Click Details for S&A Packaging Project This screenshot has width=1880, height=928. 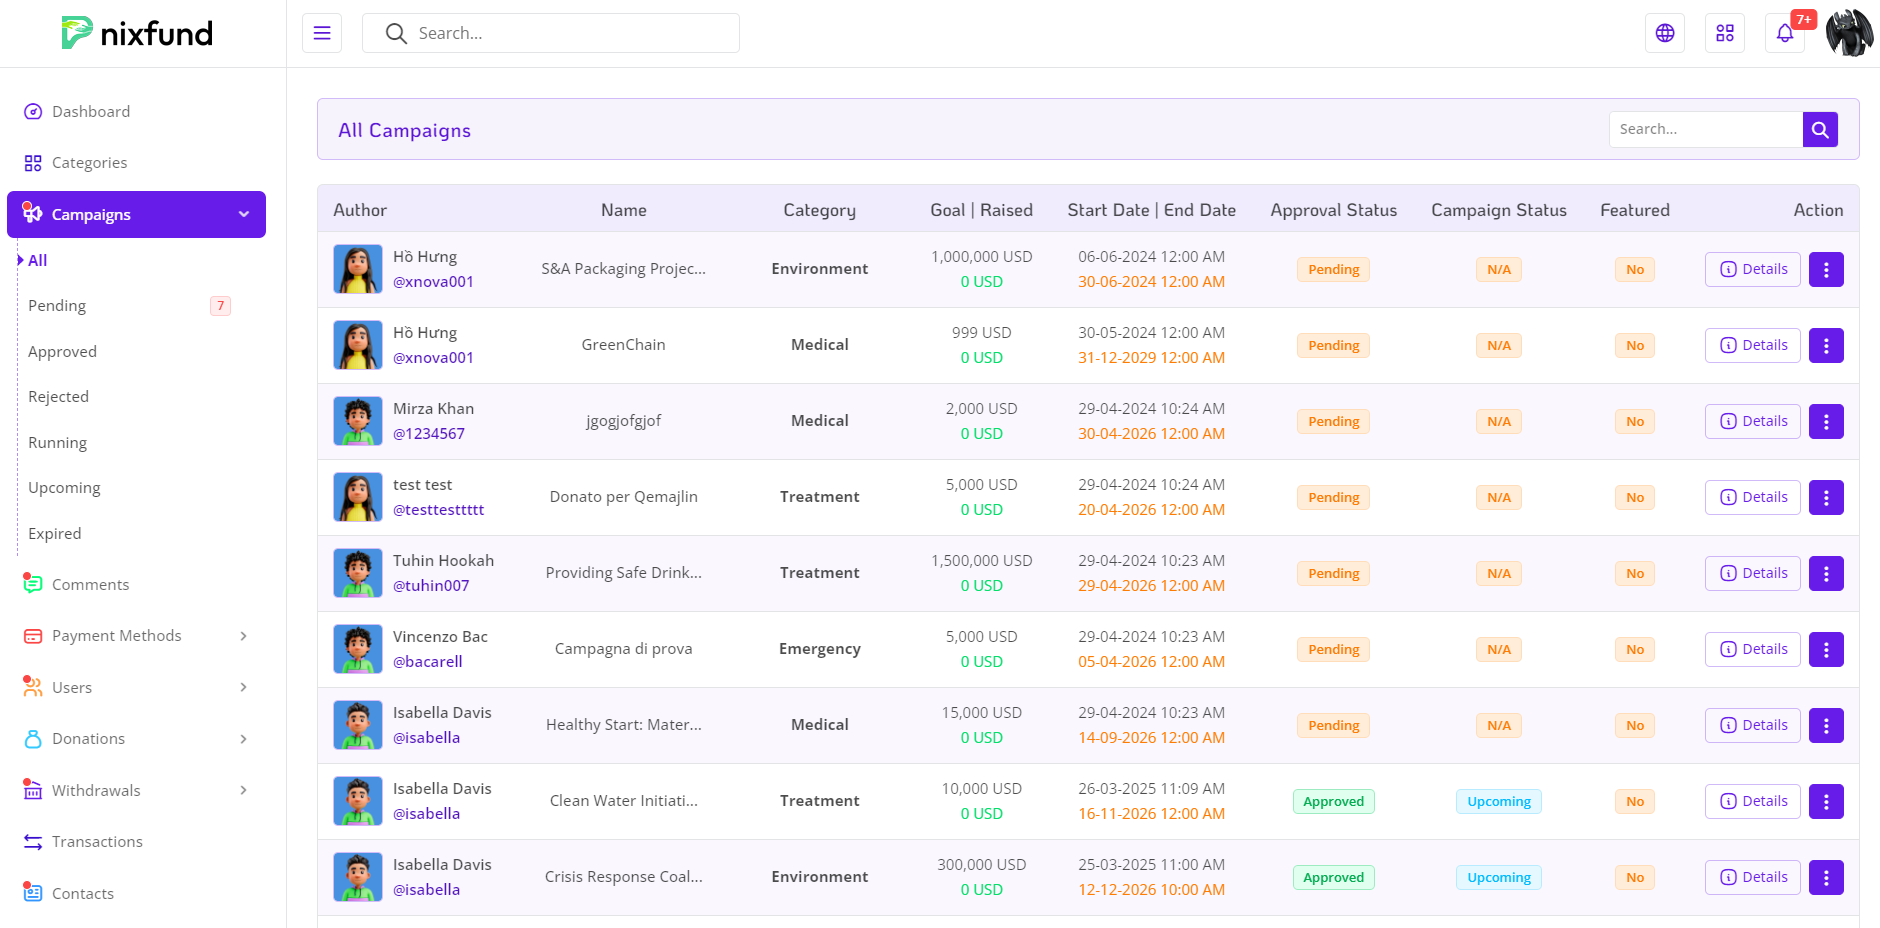[1753, 270]
